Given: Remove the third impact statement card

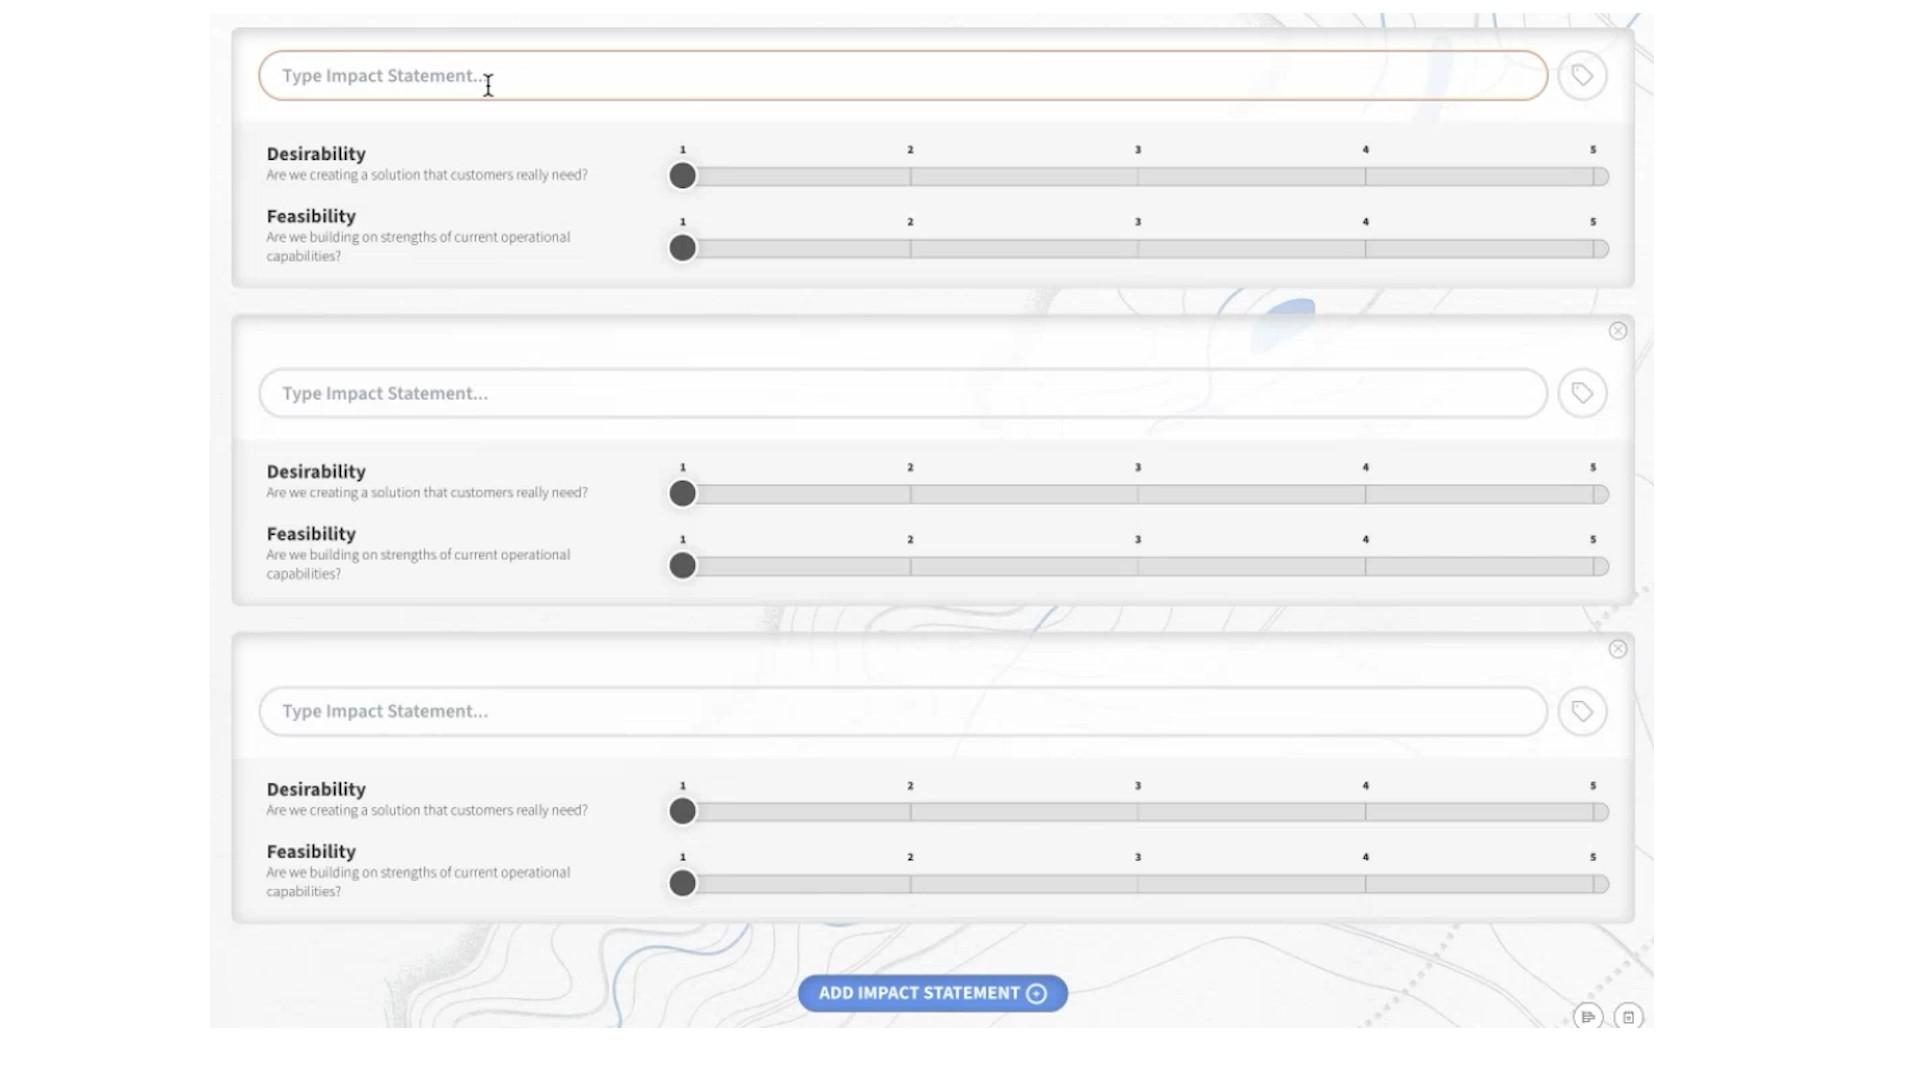Looking at the screenshot, I should tap(1617, 649).
